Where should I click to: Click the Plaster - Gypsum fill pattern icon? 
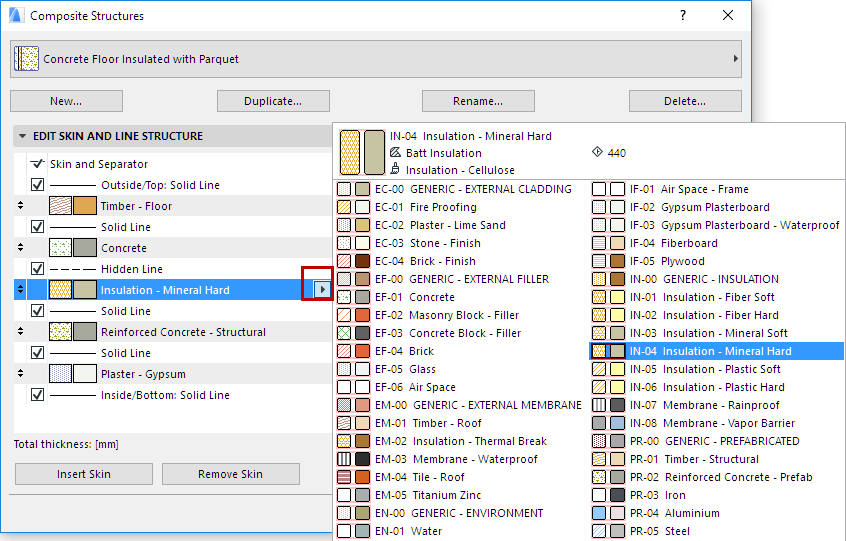pyautogui.click(x=60, y=374)
